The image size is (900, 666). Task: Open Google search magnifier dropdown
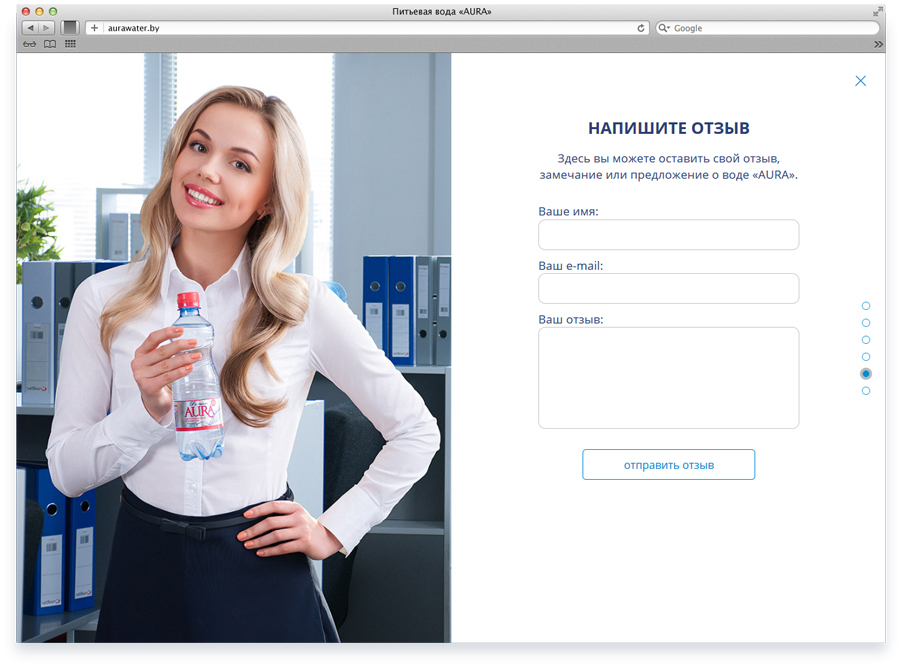point(664,28)
